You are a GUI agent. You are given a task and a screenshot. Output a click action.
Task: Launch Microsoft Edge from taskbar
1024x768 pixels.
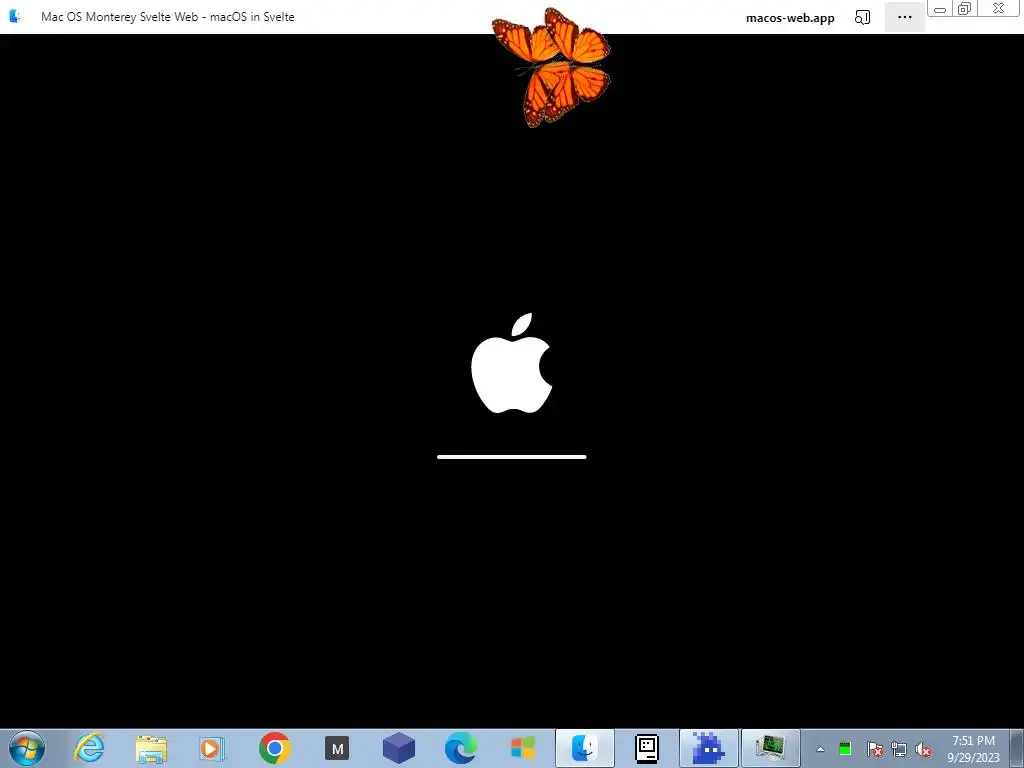click(x=461, y=748)
